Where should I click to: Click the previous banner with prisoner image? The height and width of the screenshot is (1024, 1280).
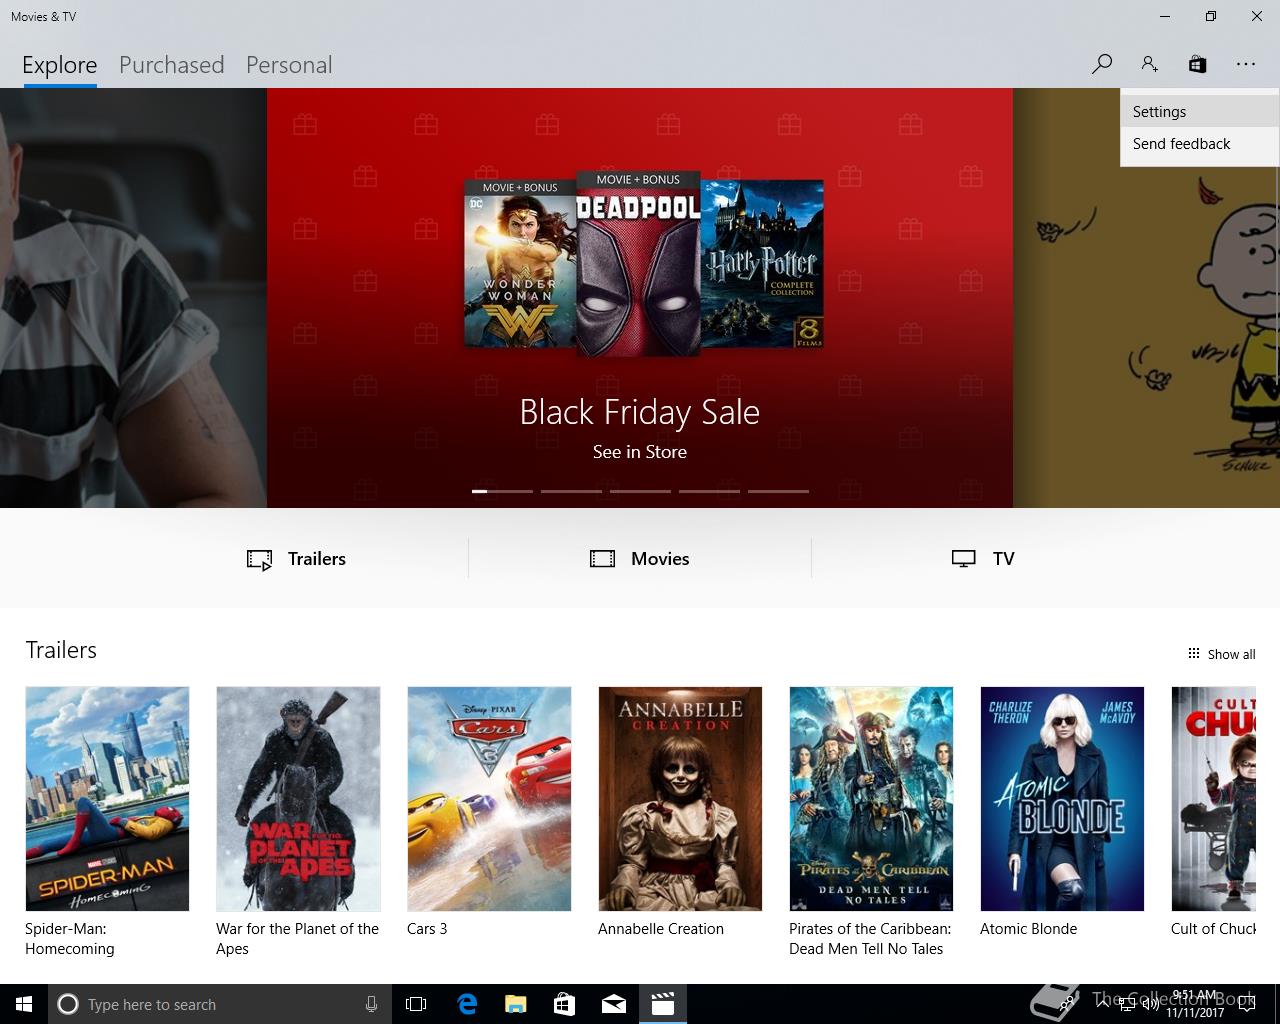click(x=133, y=298)
